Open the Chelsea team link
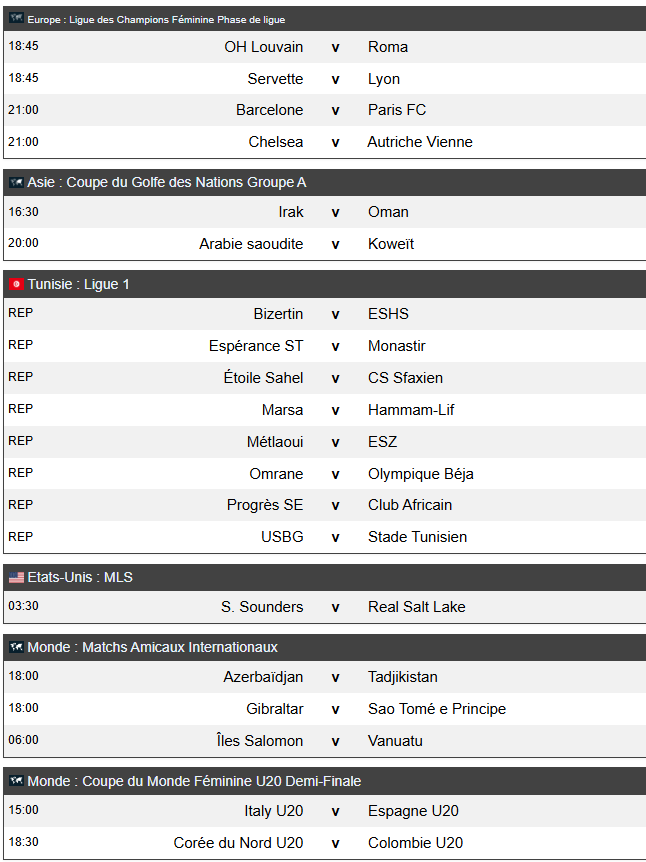The width and height of the screenshot is (646, 862). [275, 142]
